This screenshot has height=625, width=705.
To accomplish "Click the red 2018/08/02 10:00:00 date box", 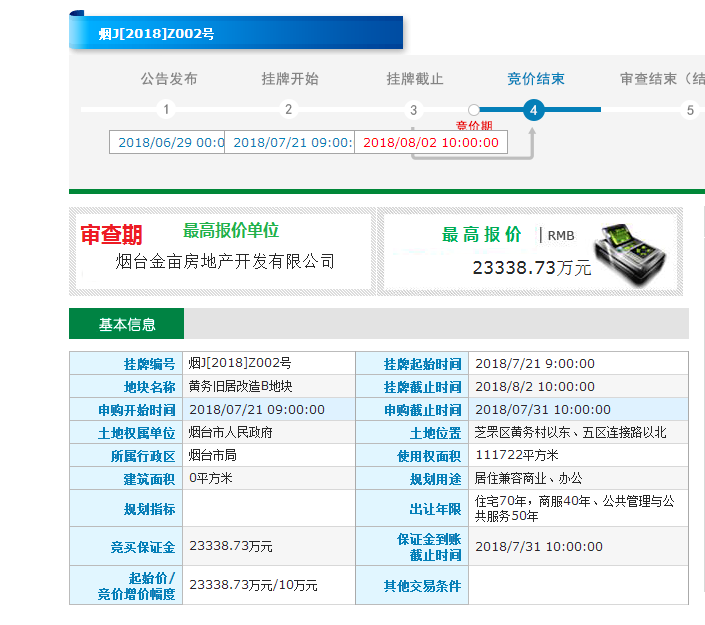I will 431,142.
